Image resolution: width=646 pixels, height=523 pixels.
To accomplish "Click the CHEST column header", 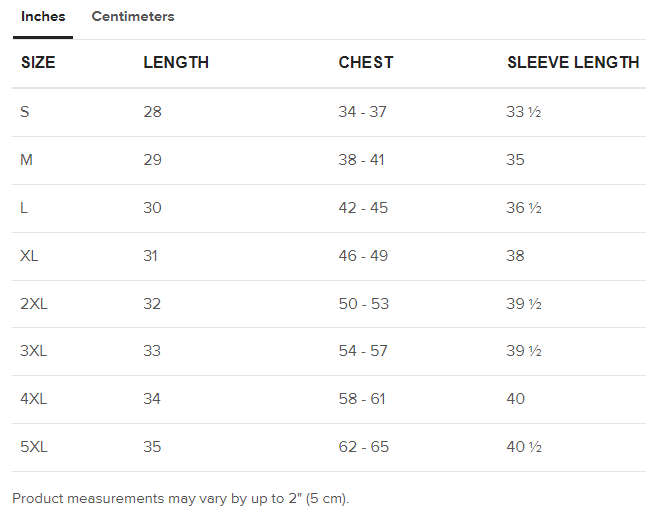I will click(366, 63).
